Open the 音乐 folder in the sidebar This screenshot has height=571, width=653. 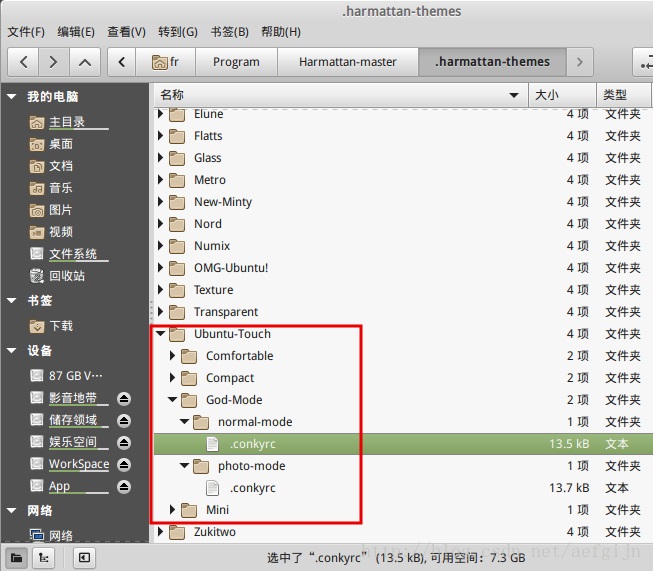pyautogui.click(x=60, y=188)
